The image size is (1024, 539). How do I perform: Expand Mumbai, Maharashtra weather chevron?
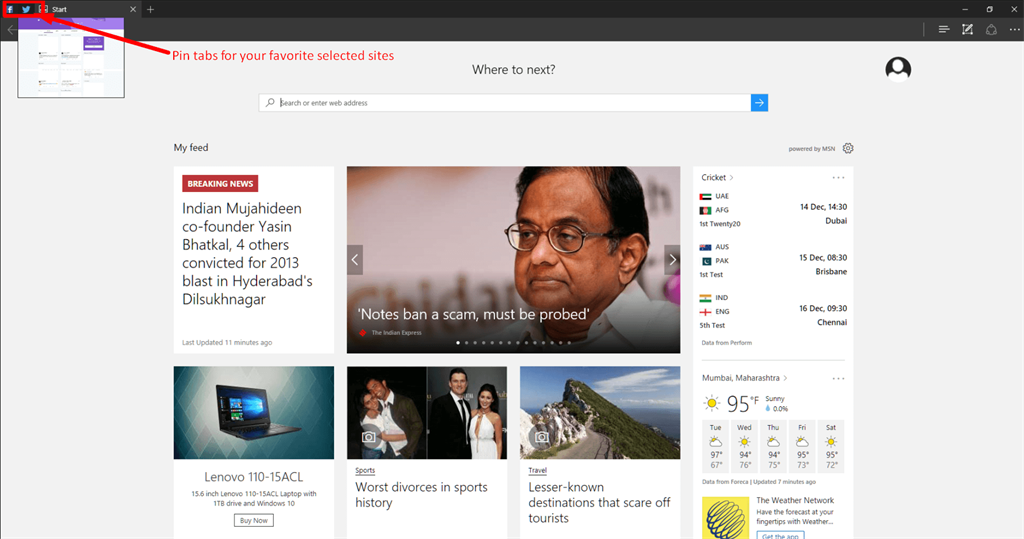pyautogui.click(x=785, y=378)
